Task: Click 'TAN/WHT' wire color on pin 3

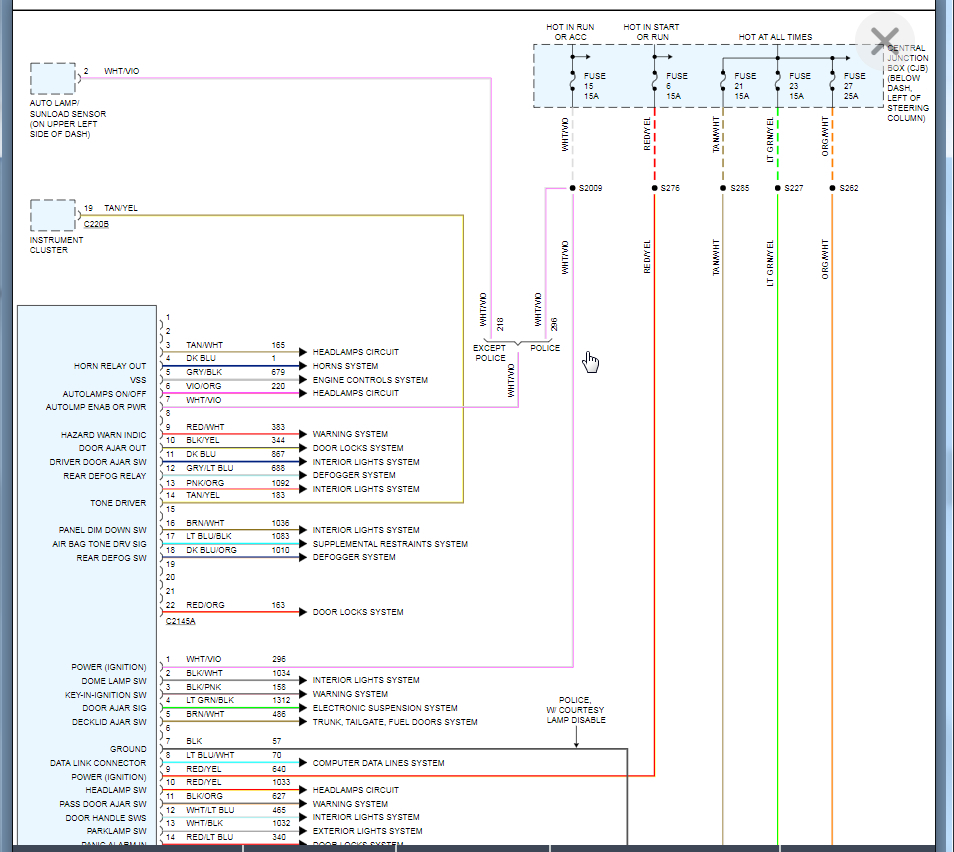Action: (x=204, y=345)
